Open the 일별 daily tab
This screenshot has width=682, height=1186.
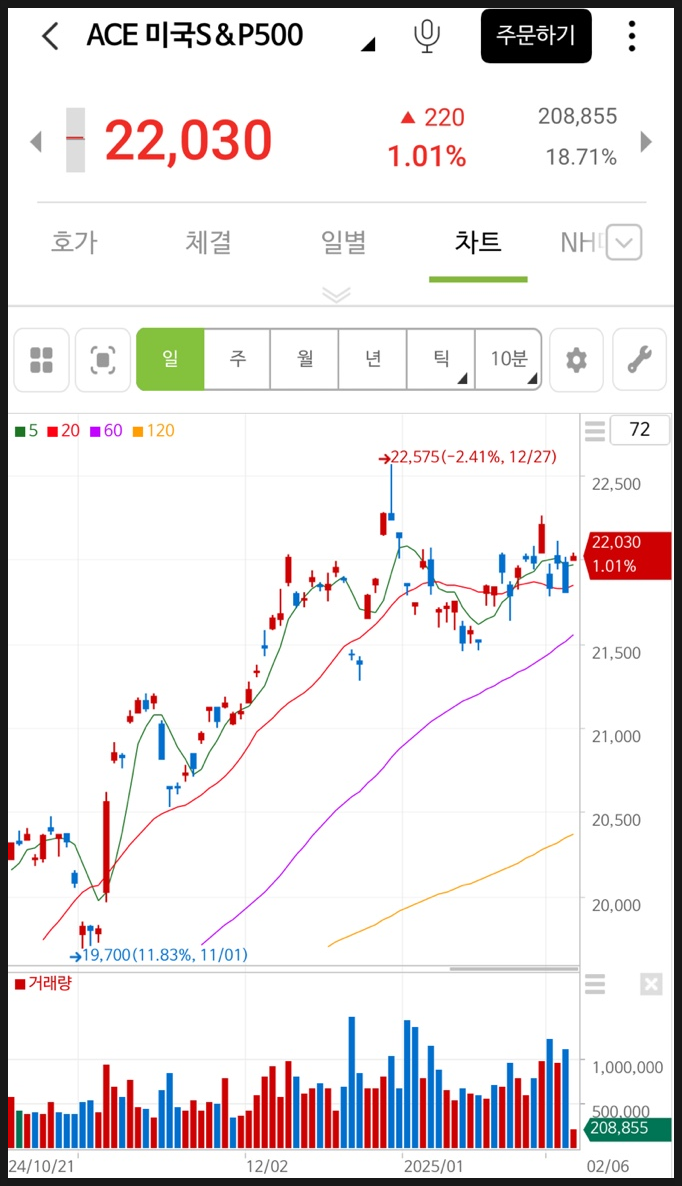tap(343, 242)
